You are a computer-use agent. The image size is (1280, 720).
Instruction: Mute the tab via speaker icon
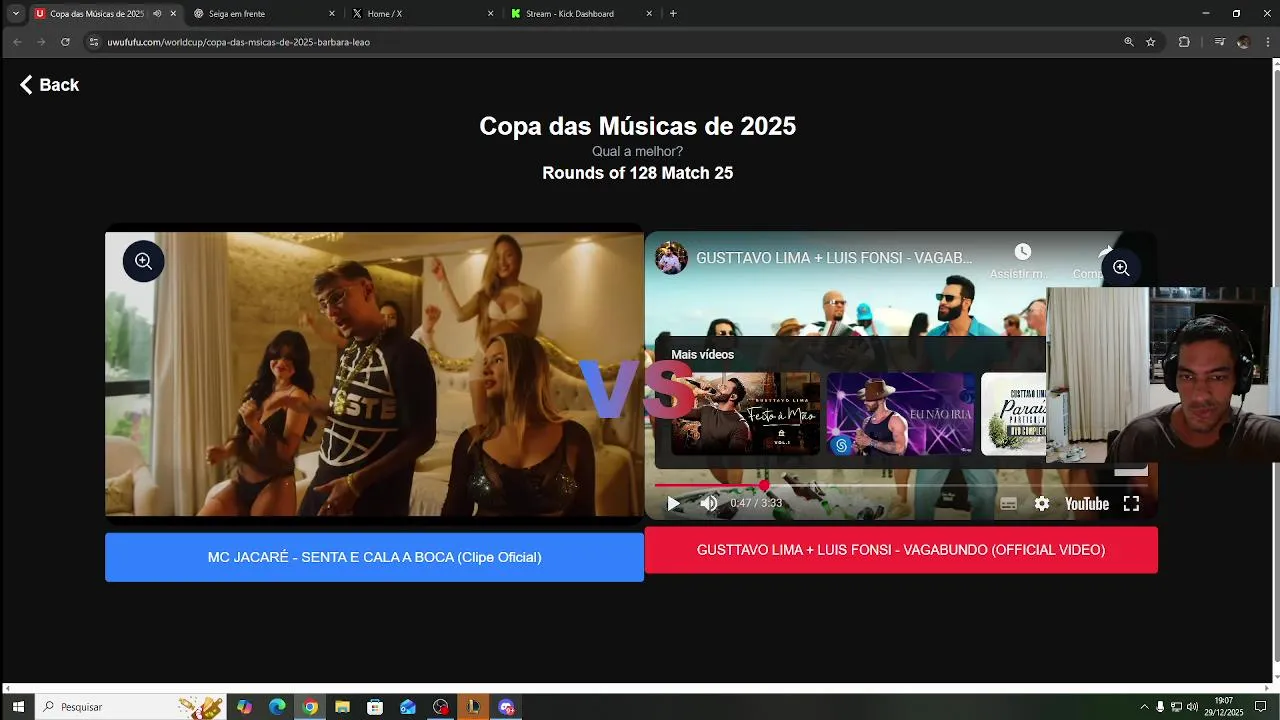point(157,14)
